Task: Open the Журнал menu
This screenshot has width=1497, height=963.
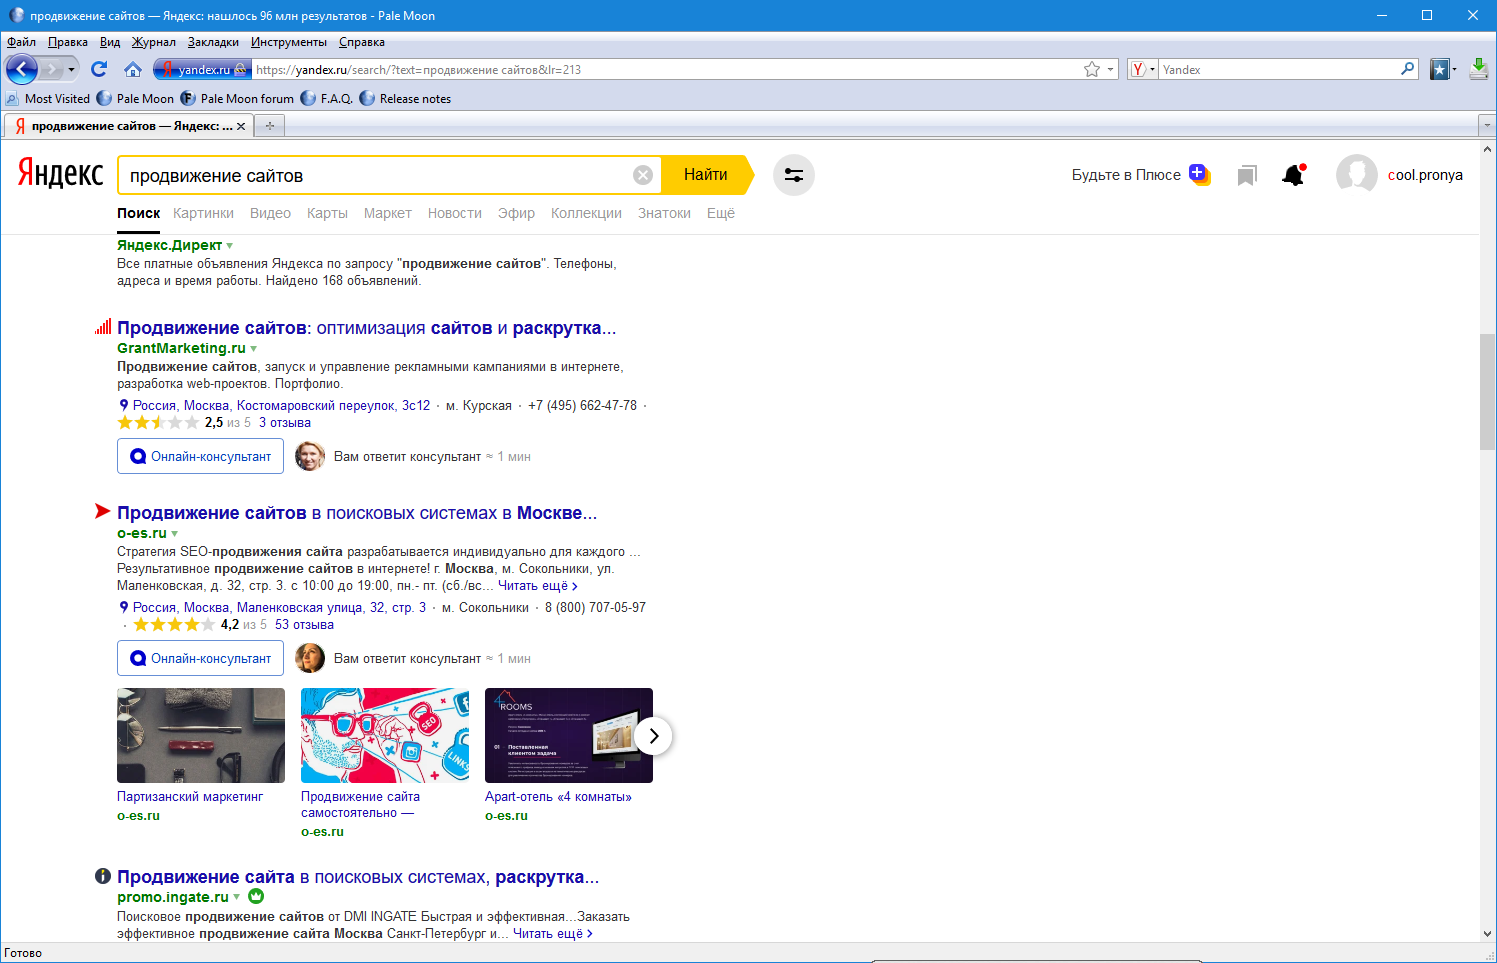Action: tap(154, 42)
